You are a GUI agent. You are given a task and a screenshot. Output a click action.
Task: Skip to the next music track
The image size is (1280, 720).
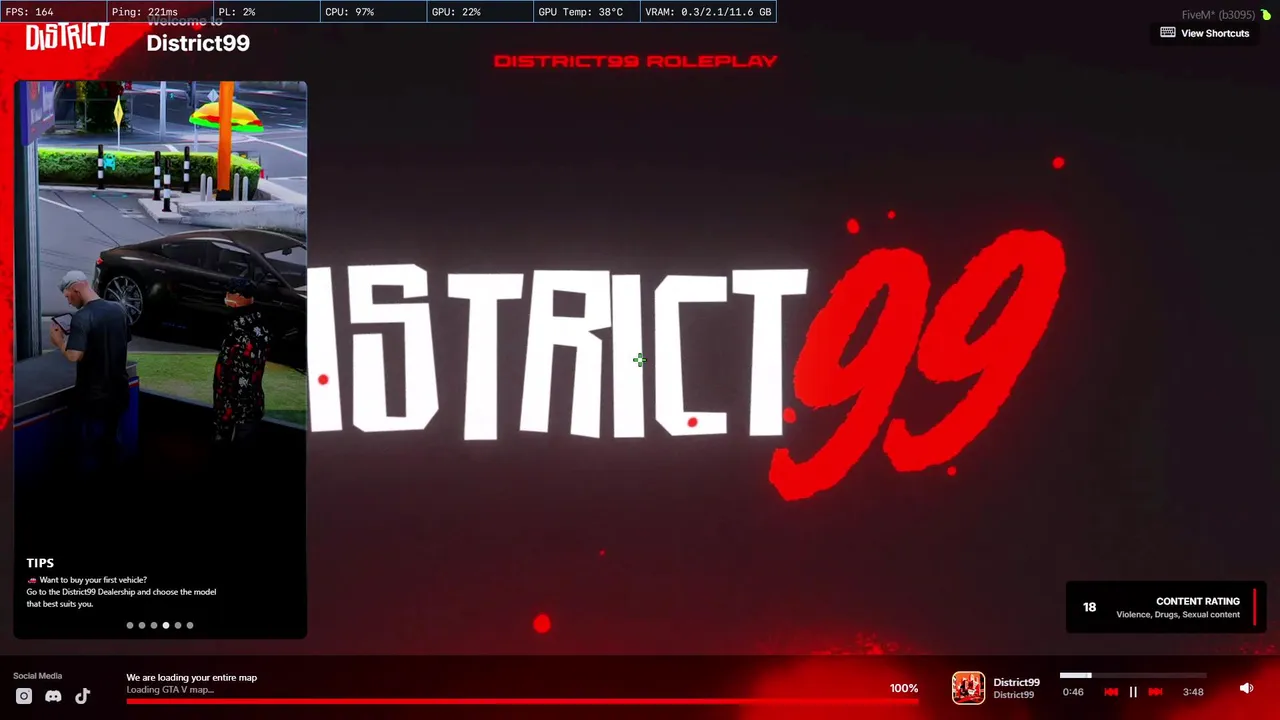click(1155, 692)
